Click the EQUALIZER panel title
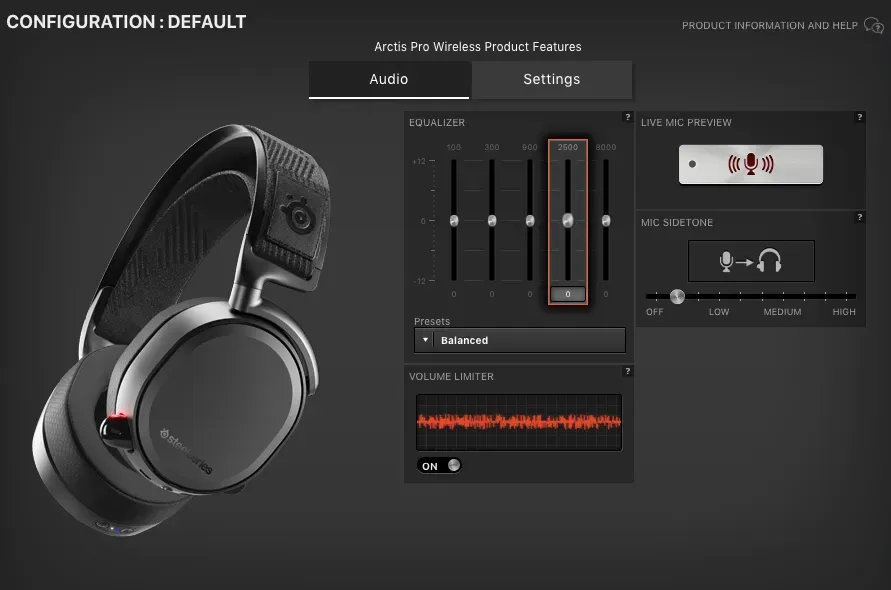The image size is (891, 590). (x=437, y=123)
